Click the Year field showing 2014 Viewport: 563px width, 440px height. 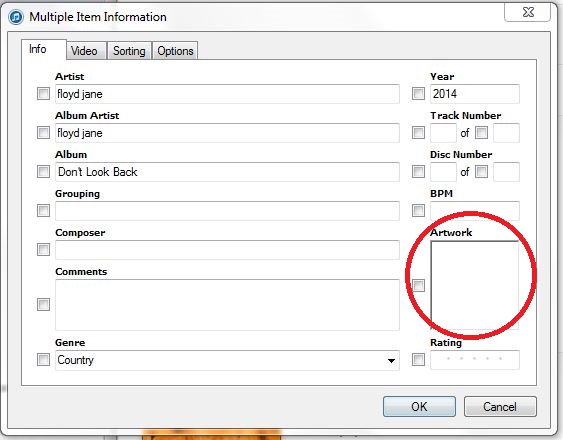[x=475, y=94]
